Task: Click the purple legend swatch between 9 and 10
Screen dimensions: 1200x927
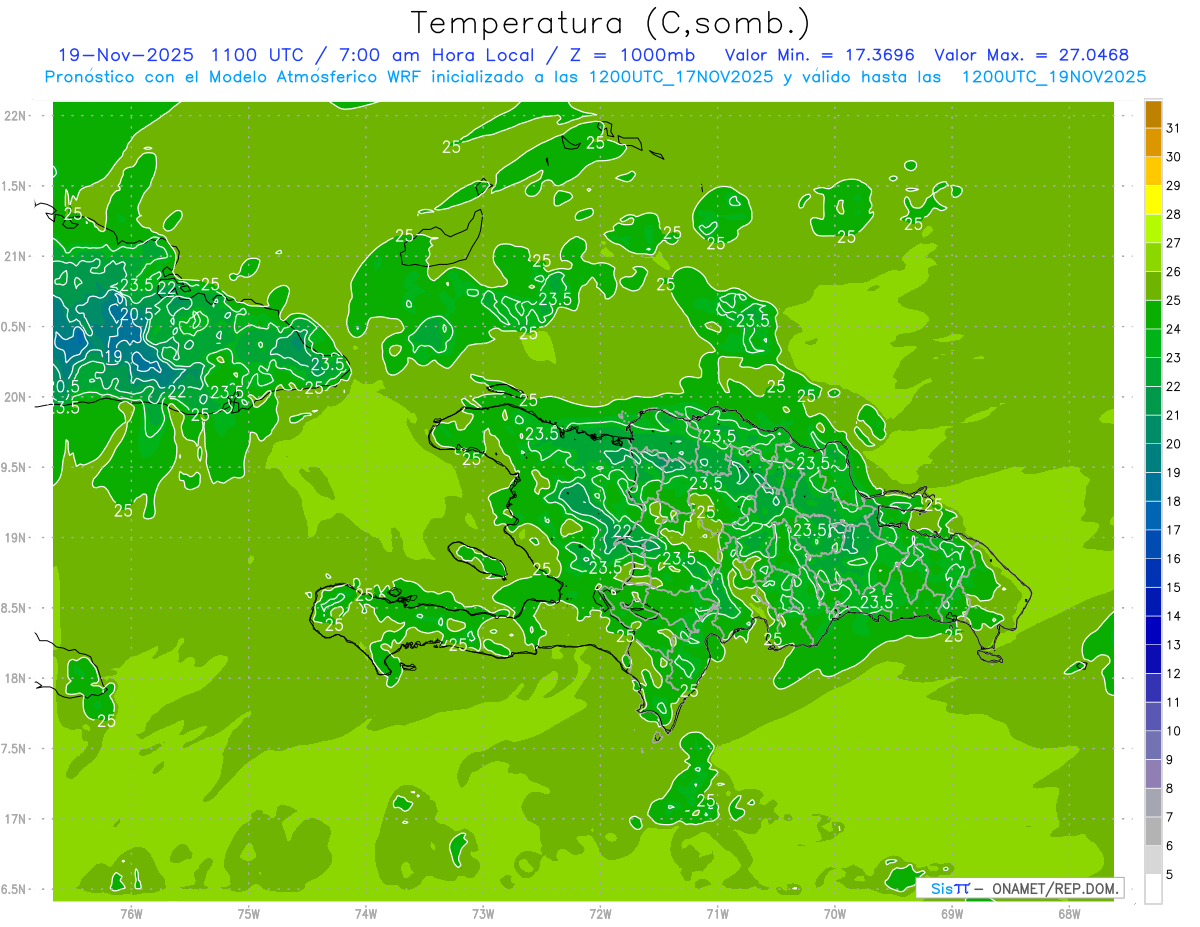Action: click(x=1153, y=745)
